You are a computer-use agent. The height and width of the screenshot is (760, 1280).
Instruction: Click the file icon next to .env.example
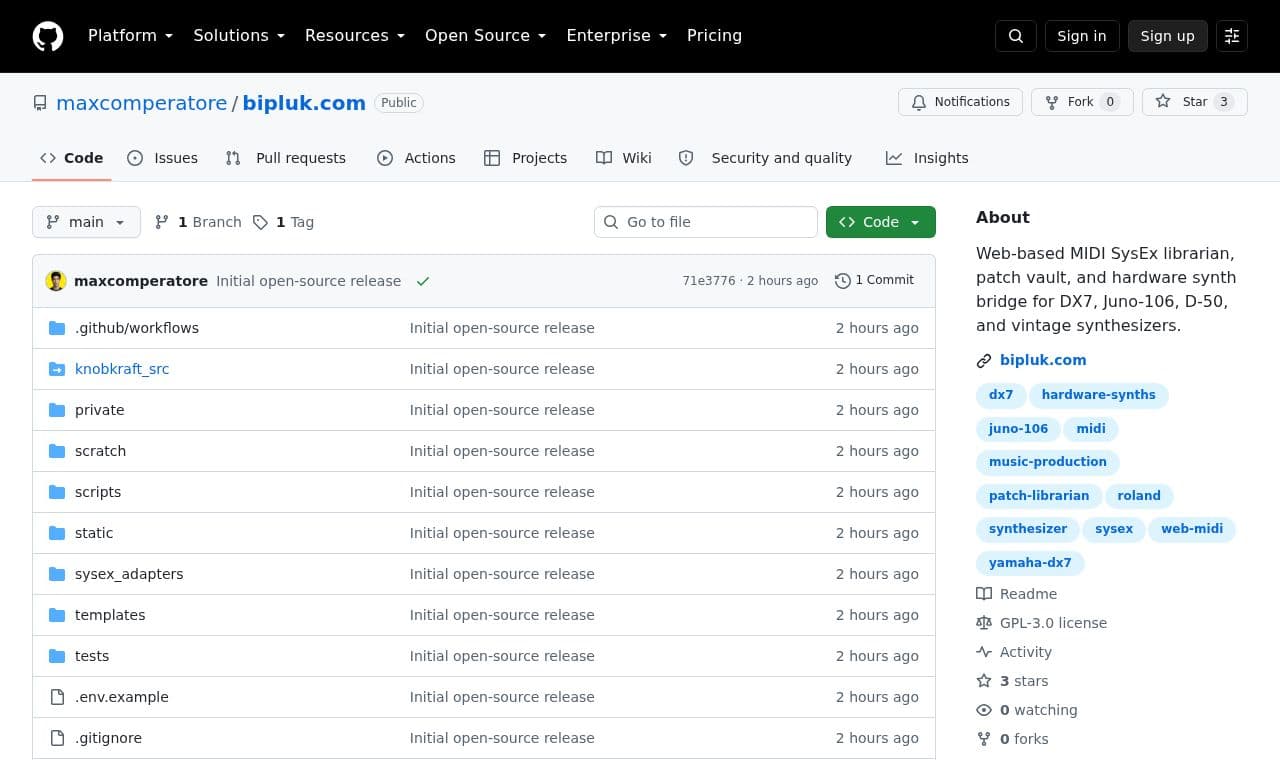click(57, 697)
